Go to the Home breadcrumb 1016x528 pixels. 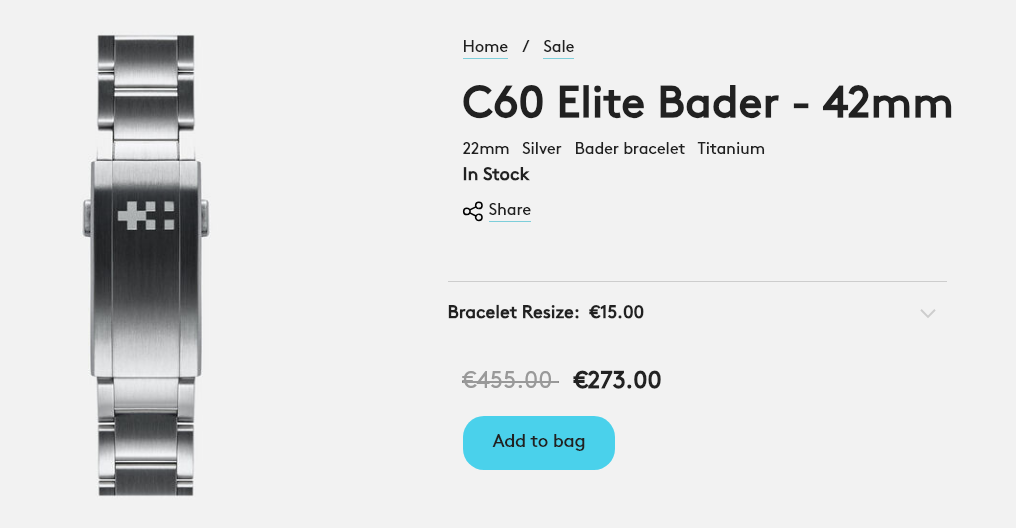[x=485, y=47]
